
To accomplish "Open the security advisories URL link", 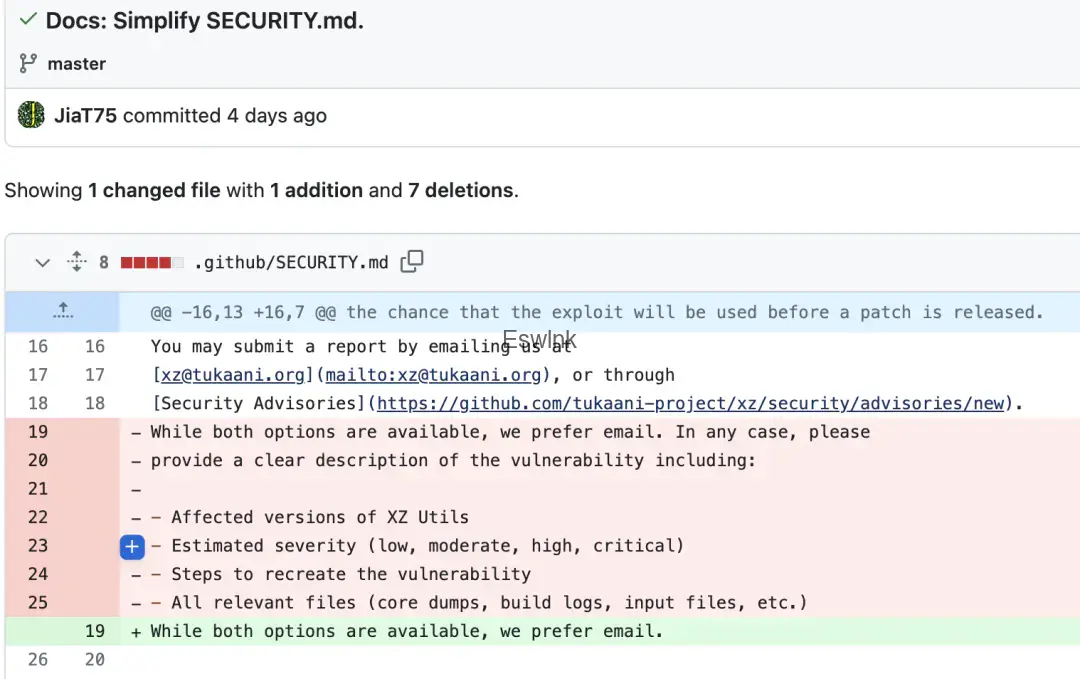I will [x=690, y=404].
